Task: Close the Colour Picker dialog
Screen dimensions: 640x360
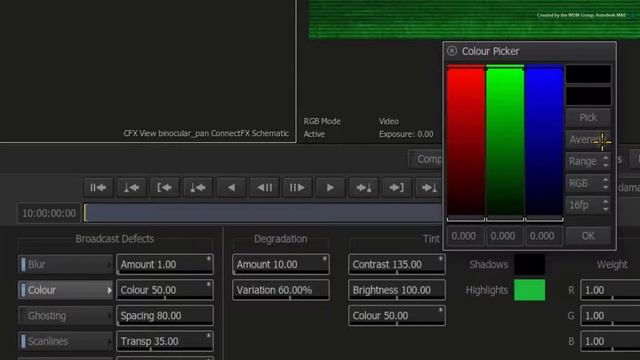Action: tap(452, 51)
